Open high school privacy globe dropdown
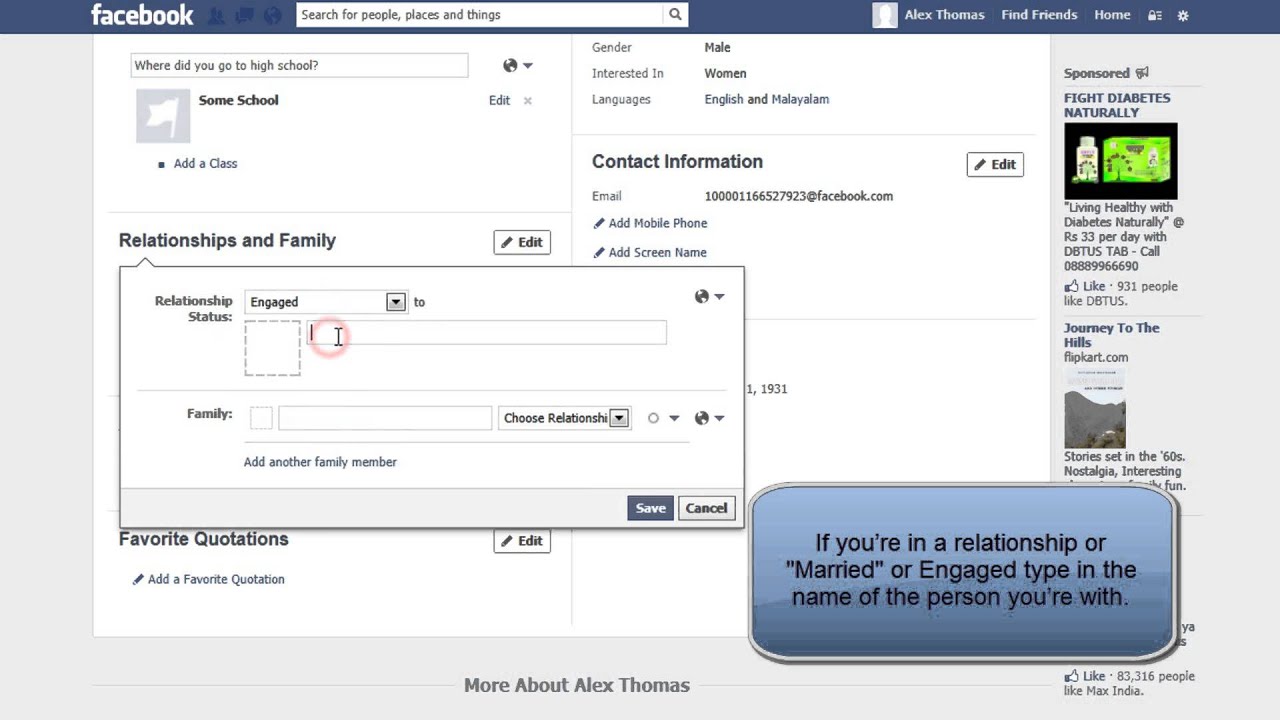This screenshot has height=720, width=1280. (x=517, y=65)
